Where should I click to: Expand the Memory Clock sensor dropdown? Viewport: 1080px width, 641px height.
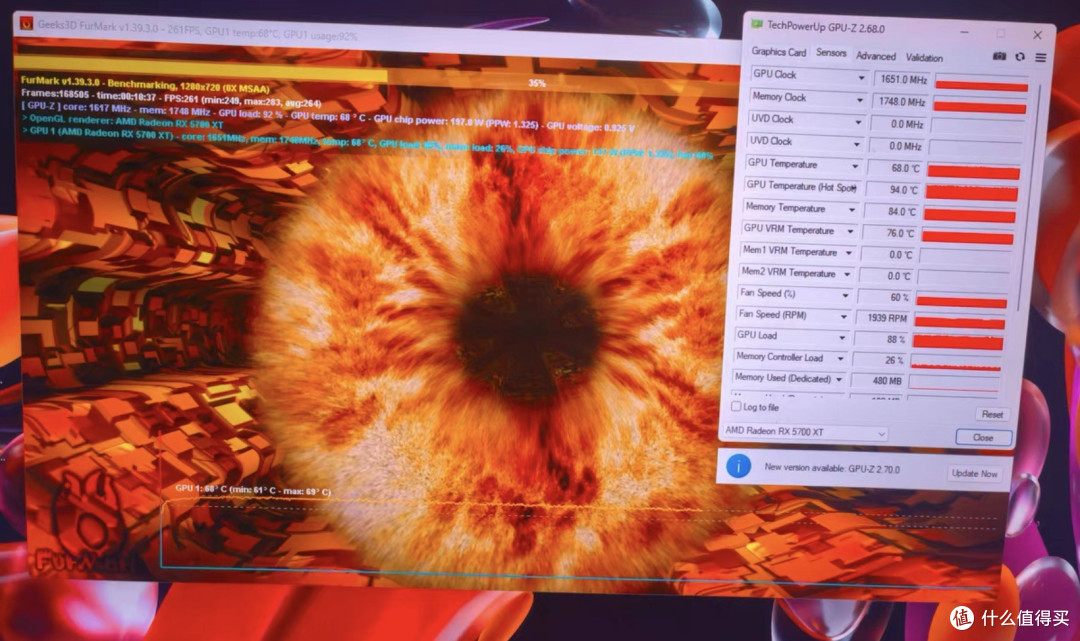point(860,101)
